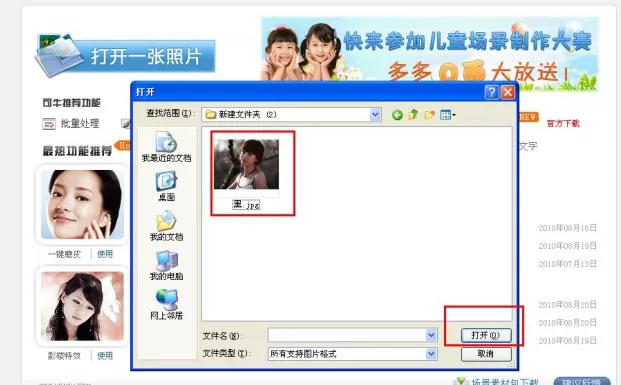The height and width of the screenshot is (385, 621).
Task: Click the 批量处理 feature in main window
Action: pos(70,124)
